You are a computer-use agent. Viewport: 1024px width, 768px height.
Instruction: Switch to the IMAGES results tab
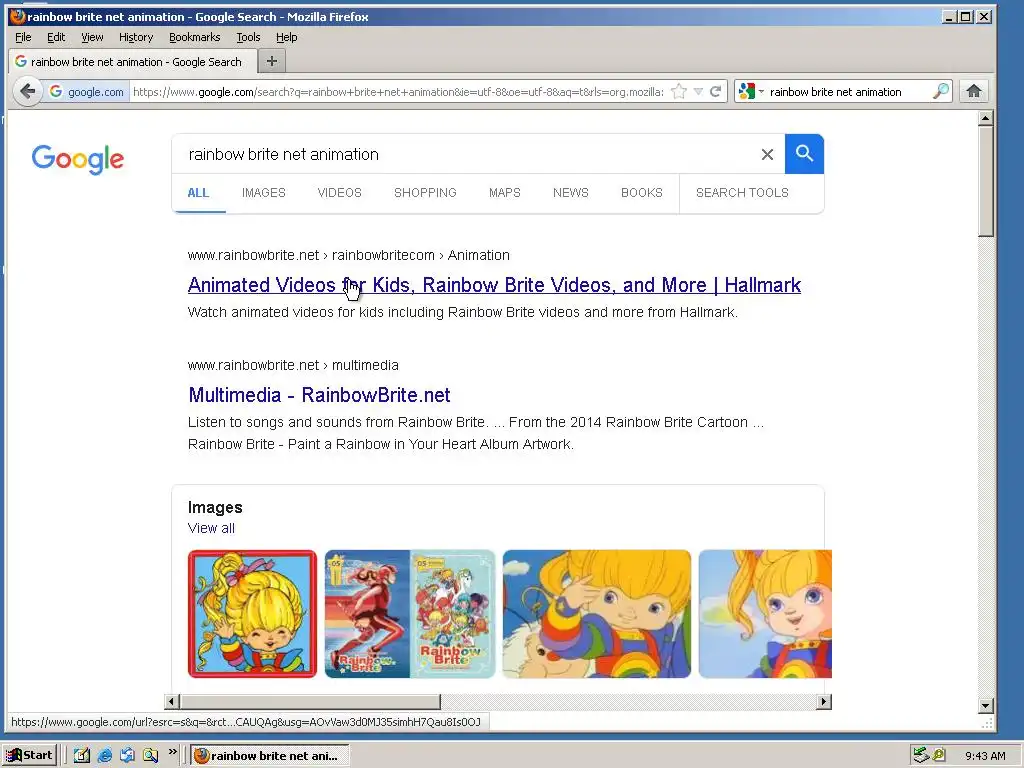point(264,193)
